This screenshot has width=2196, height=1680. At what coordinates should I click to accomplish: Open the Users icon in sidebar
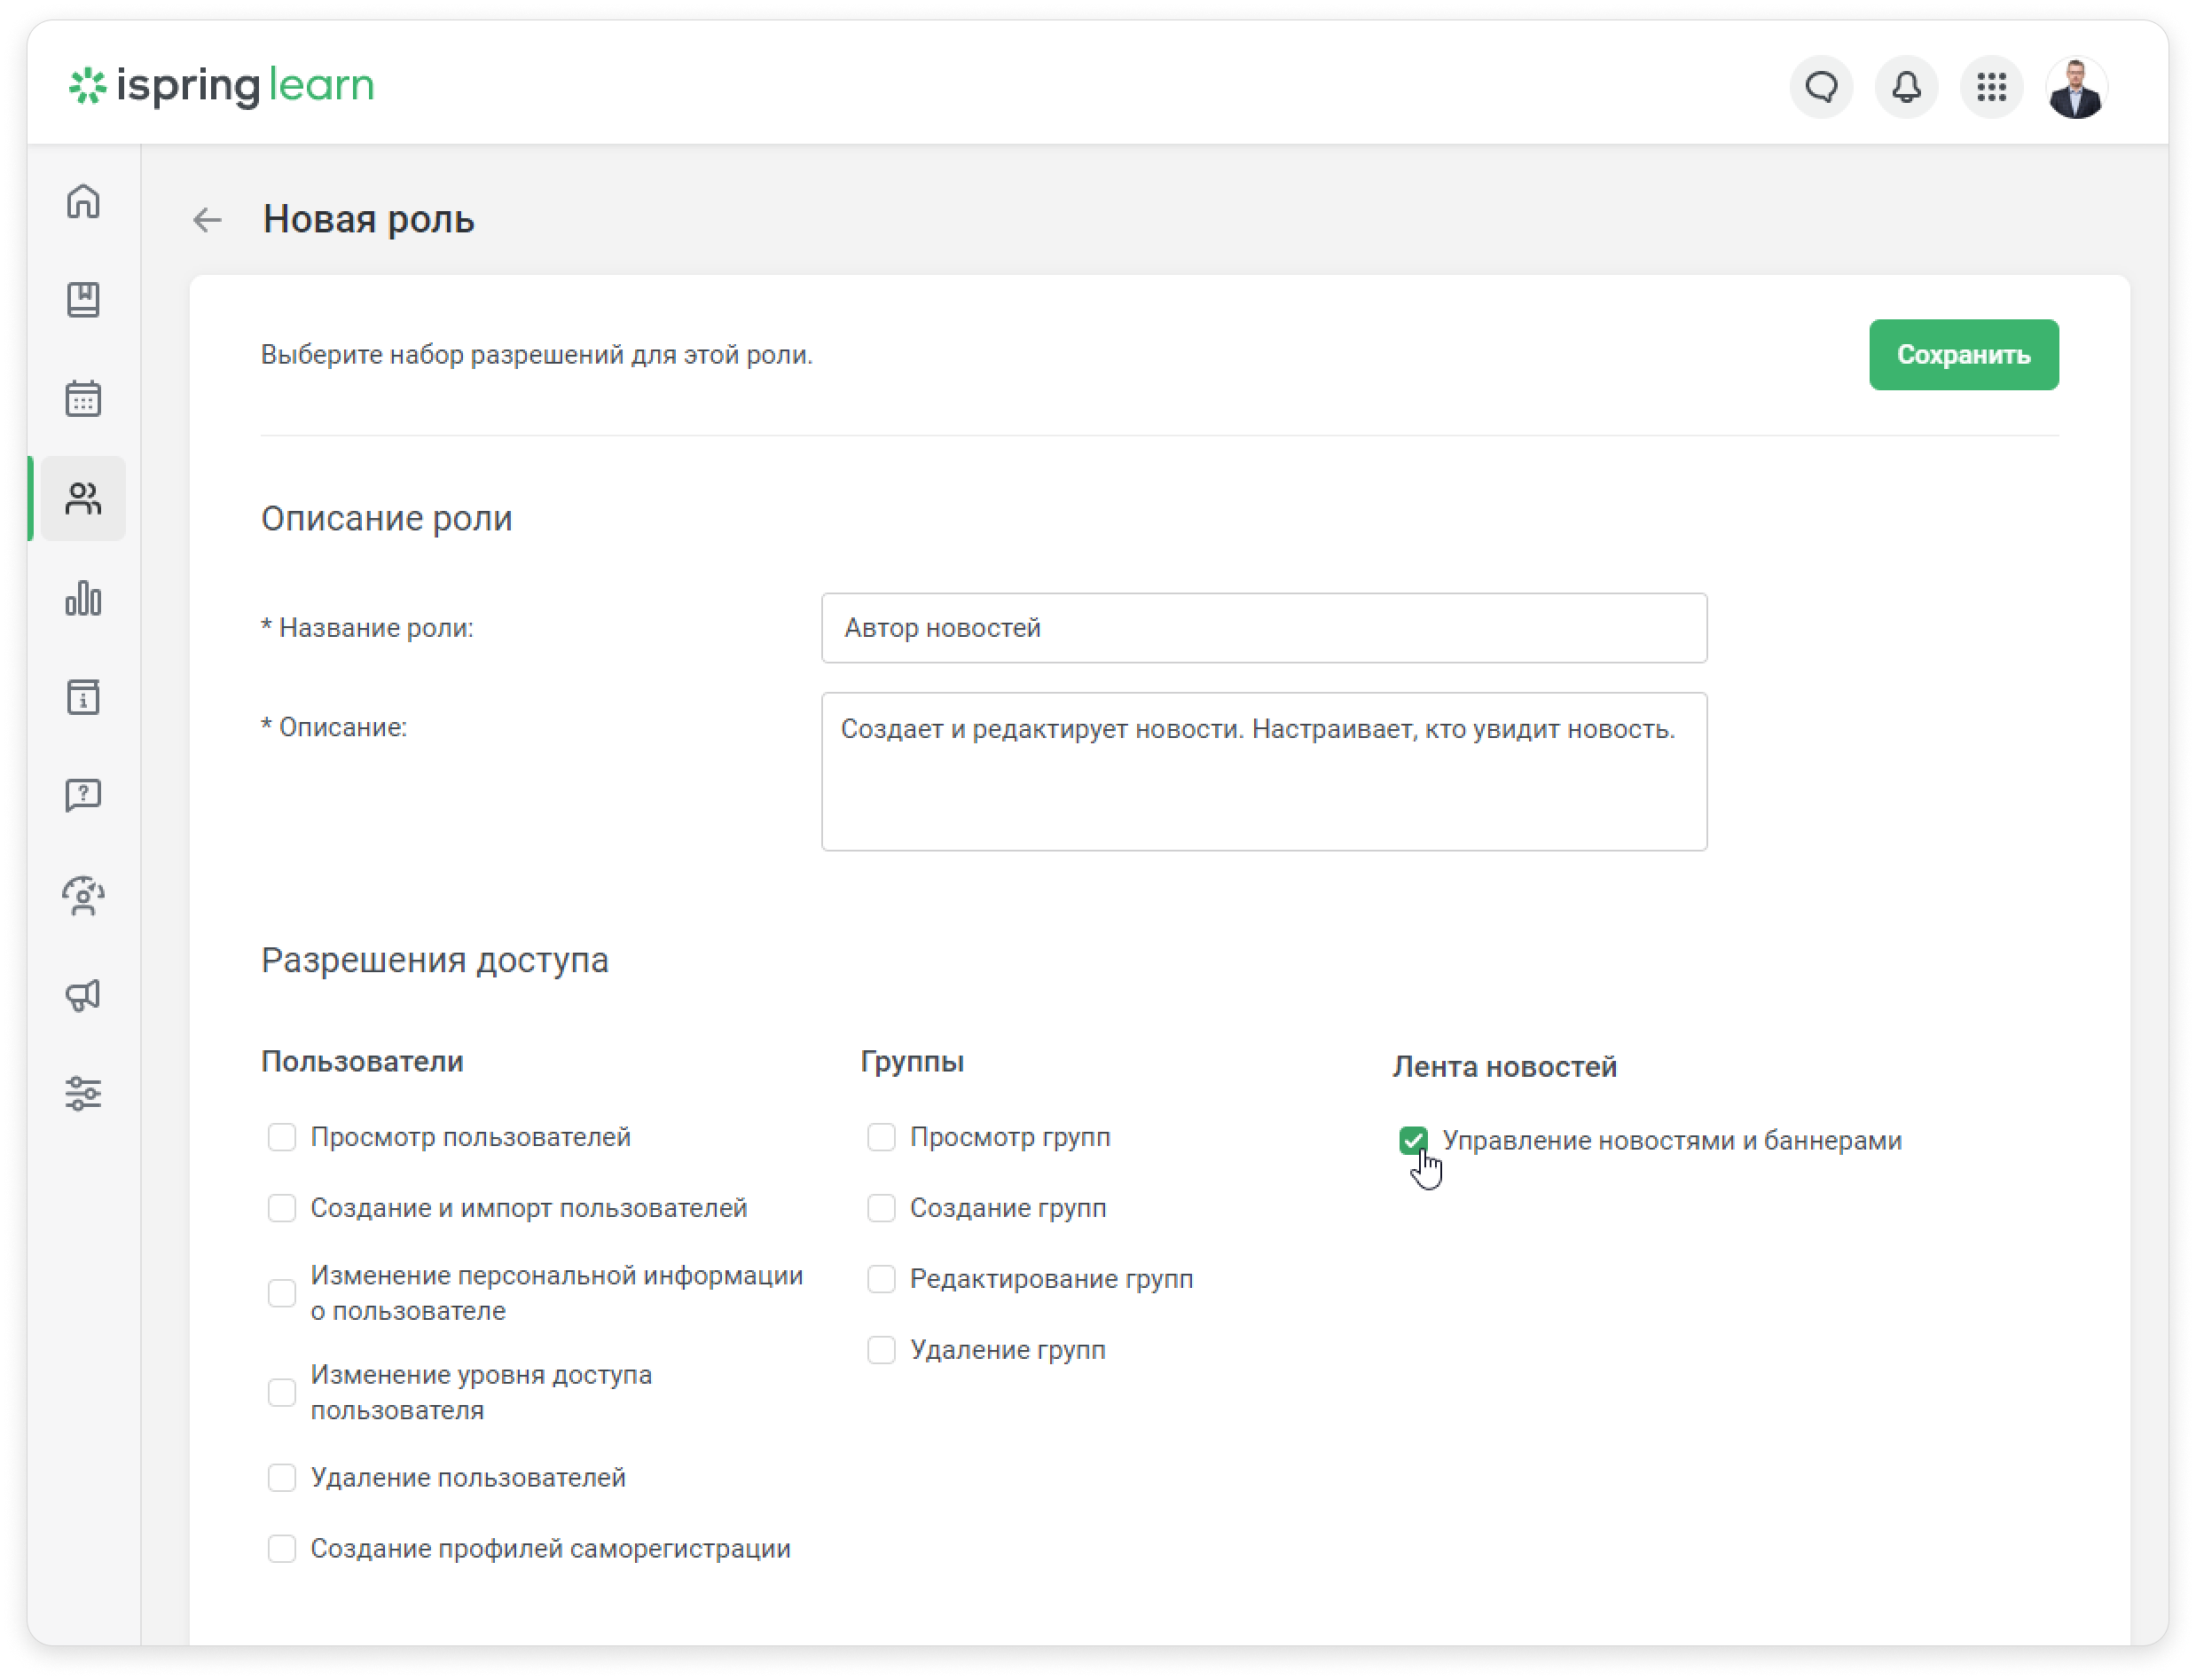click(x=83, y=498)
